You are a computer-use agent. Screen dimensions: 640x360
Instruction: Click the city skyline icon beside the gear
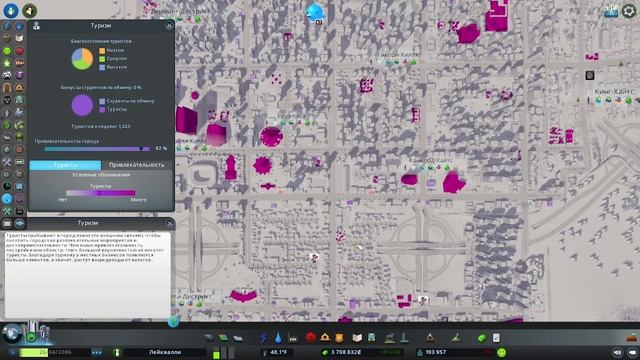pyautogui.click(x=611, y=11)
